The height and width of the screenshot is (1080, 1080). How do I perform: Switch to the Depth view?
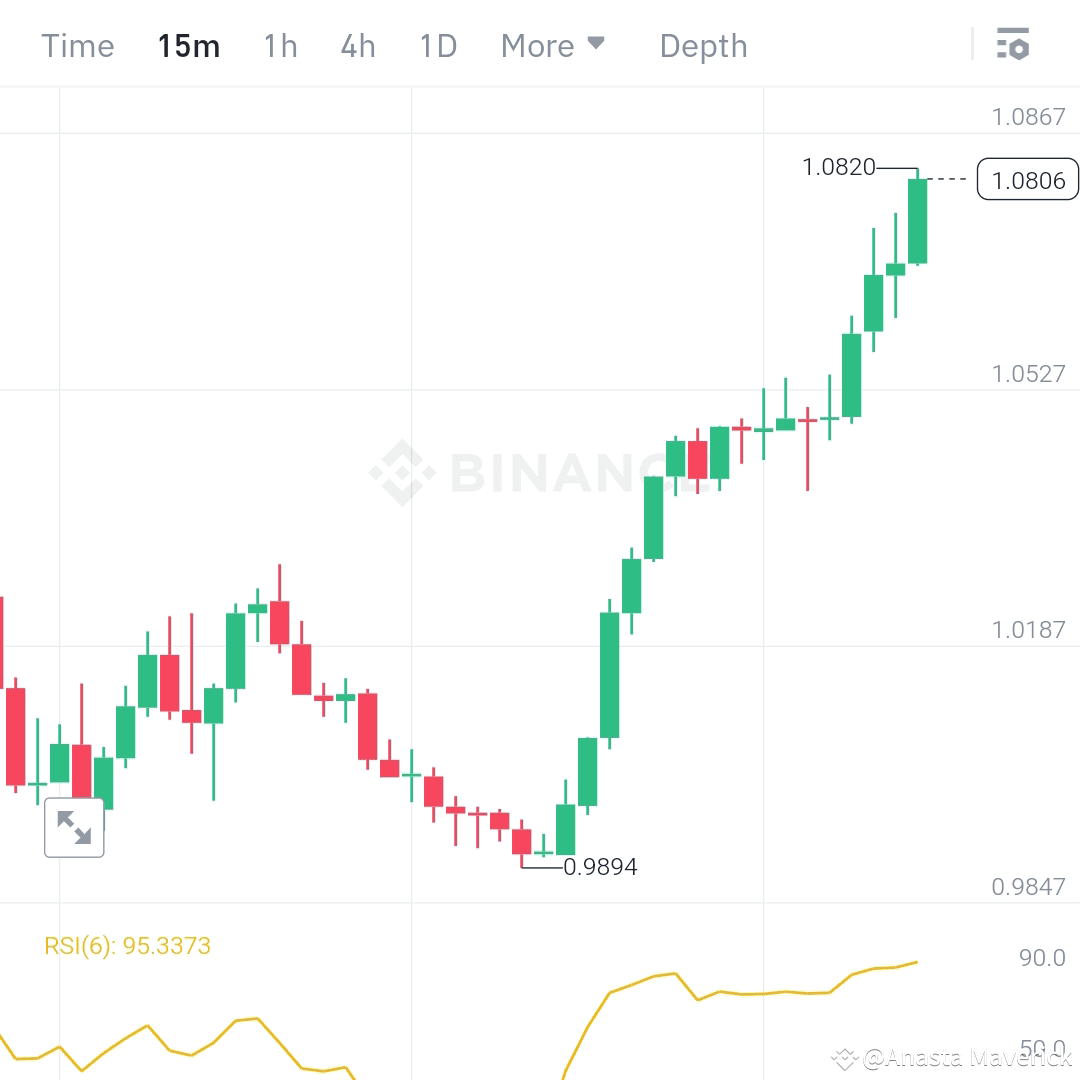coord(703,45)
